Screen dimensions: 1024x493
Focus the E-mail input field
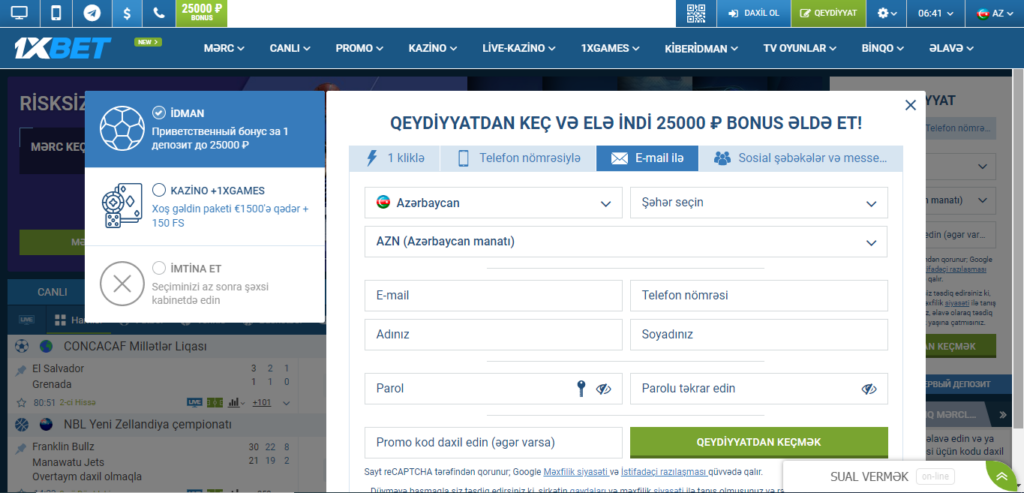pos(494,296)
